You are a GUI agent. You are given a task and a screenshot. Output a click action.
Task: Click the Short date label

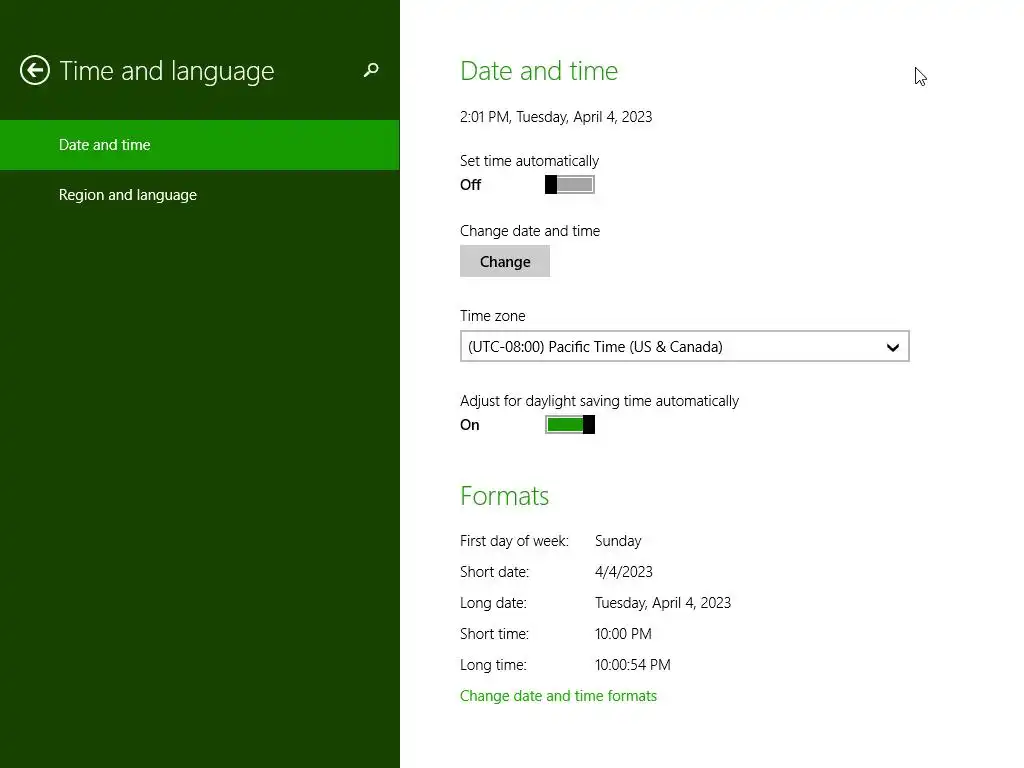(494, 572)
